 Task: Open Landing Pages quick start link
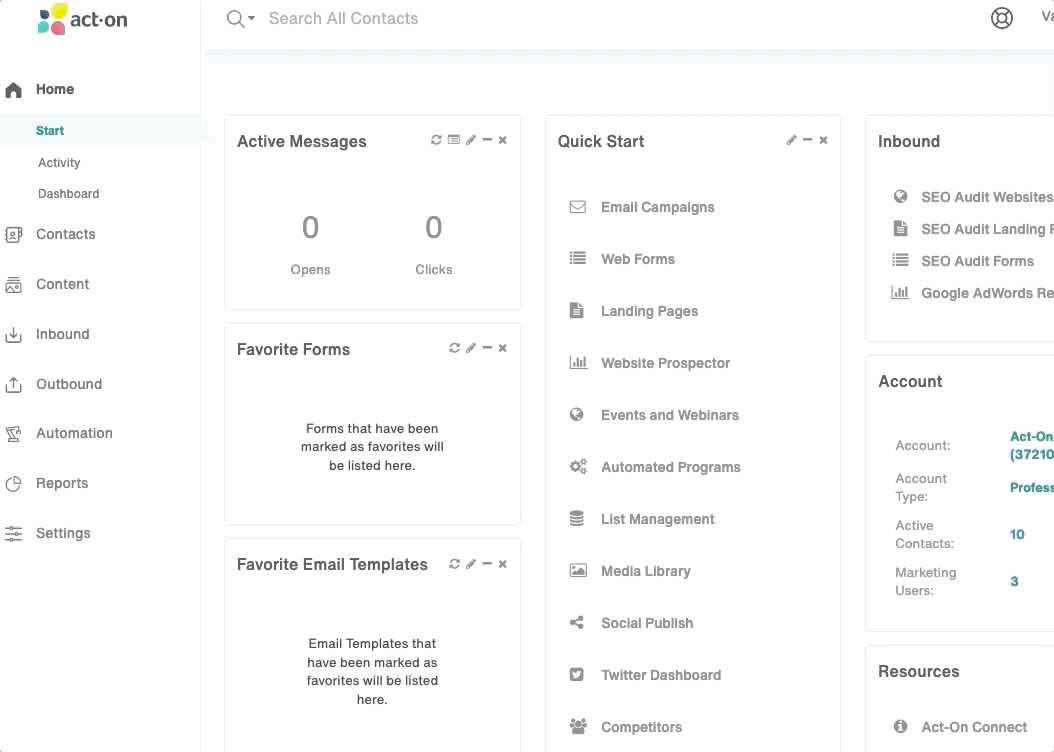(x=649, y=311)
